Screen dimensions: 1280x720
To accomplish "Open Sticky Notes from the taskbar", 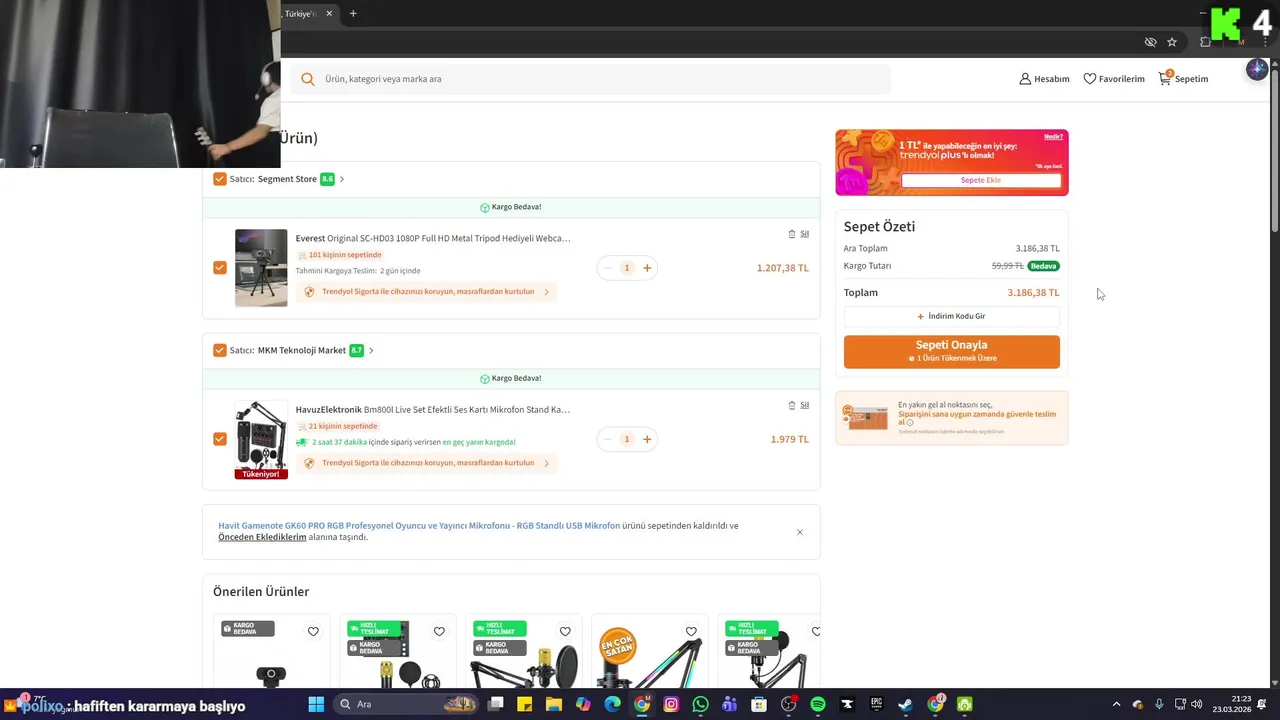I will point(524,704).
